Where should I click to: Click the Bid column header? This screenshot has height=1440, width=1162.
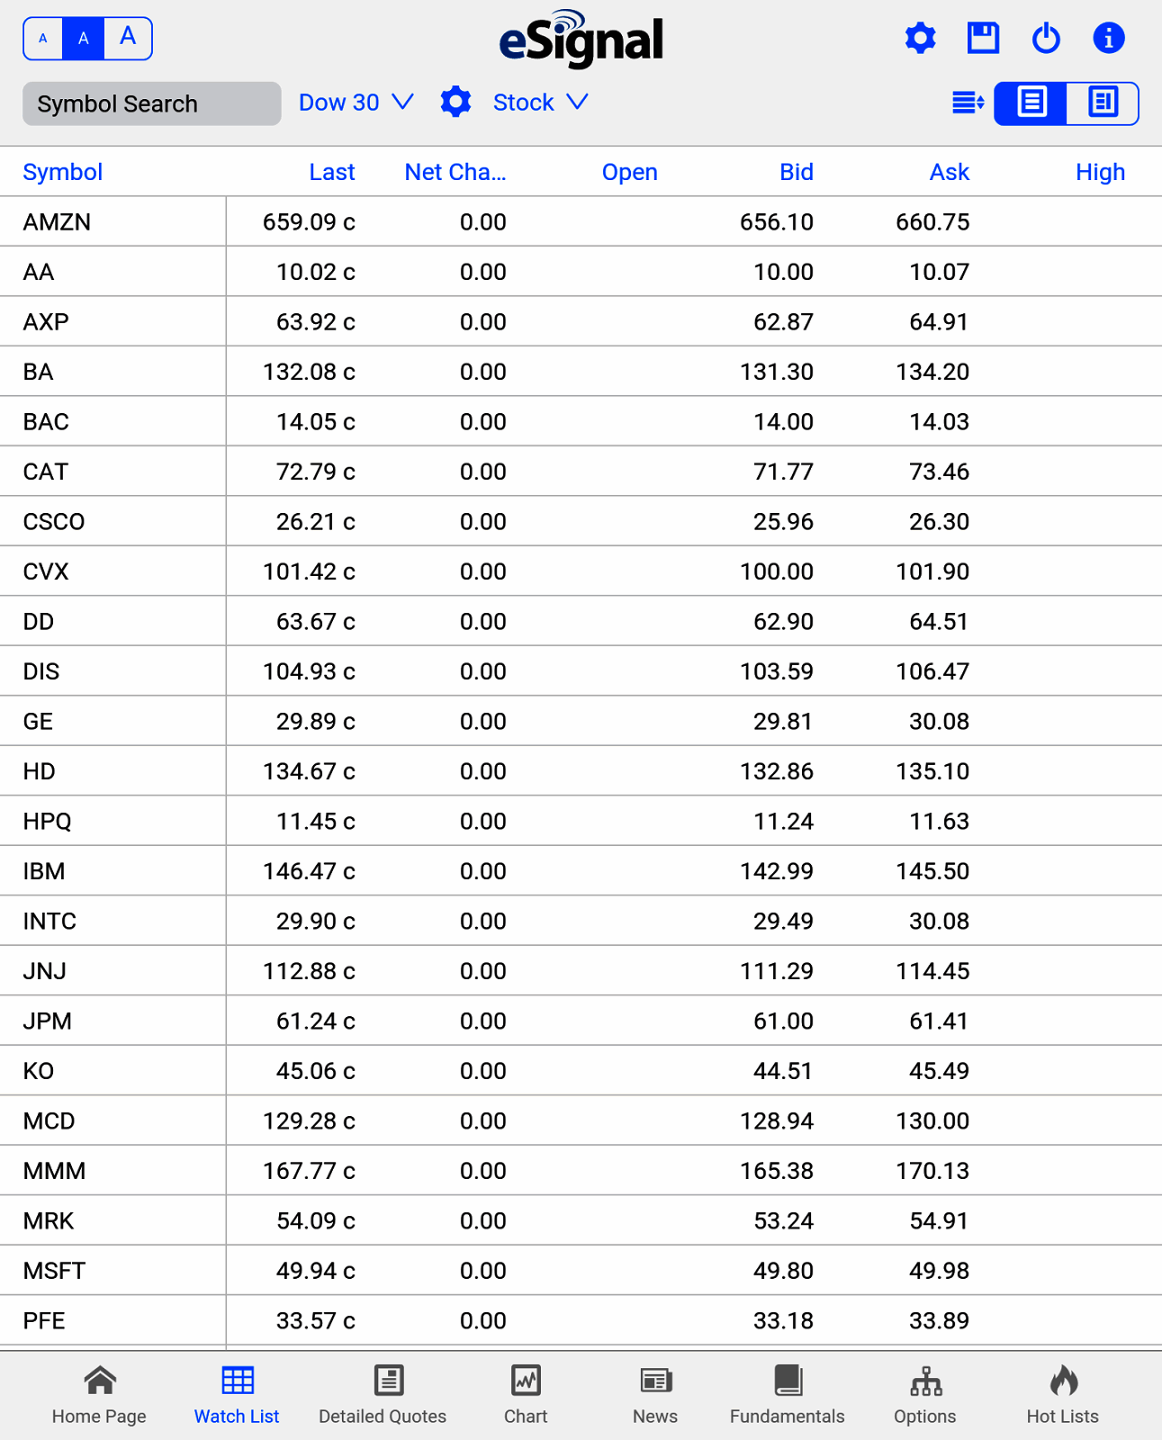coord(796,172)
